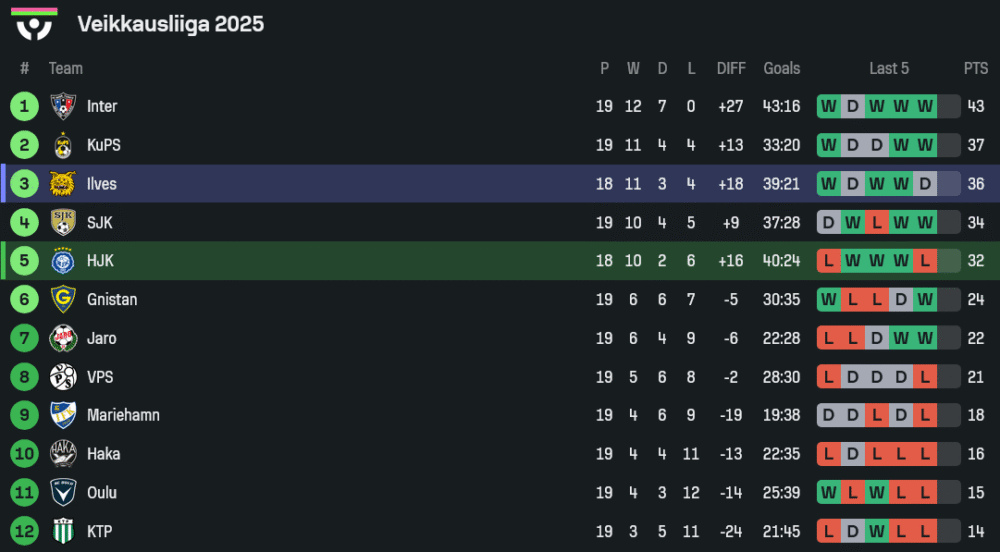1000x552 pixels.
Task: Open the Haka team link
Action: click(x=103, y=454)
